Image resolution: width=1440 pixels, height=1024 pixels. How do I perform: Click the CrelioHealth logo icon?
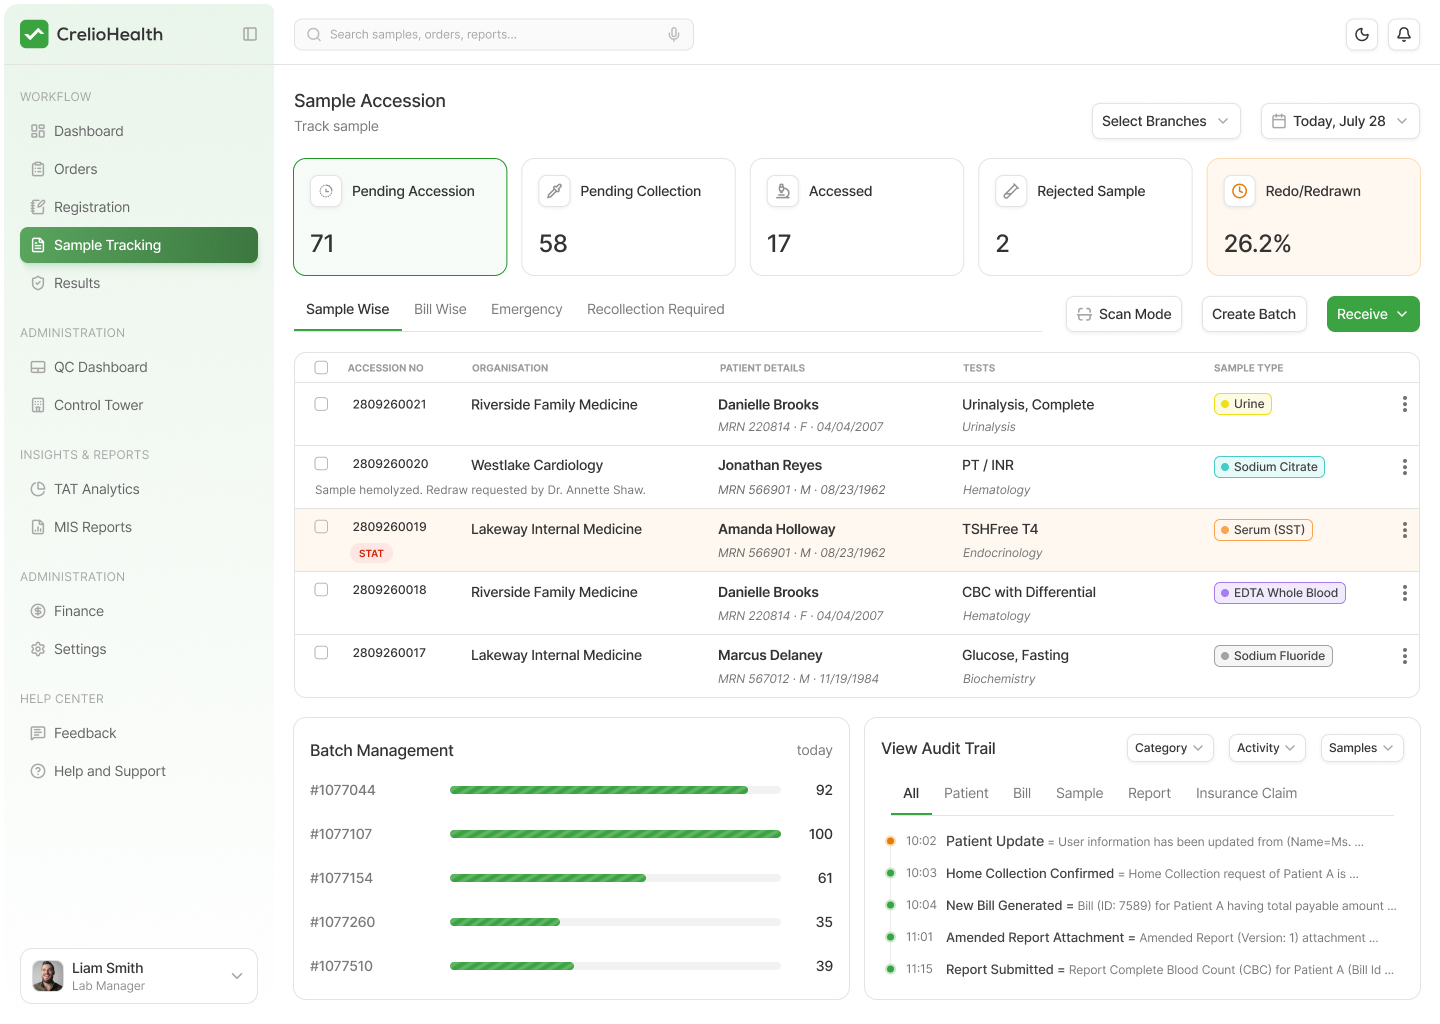tap(34, 34)
